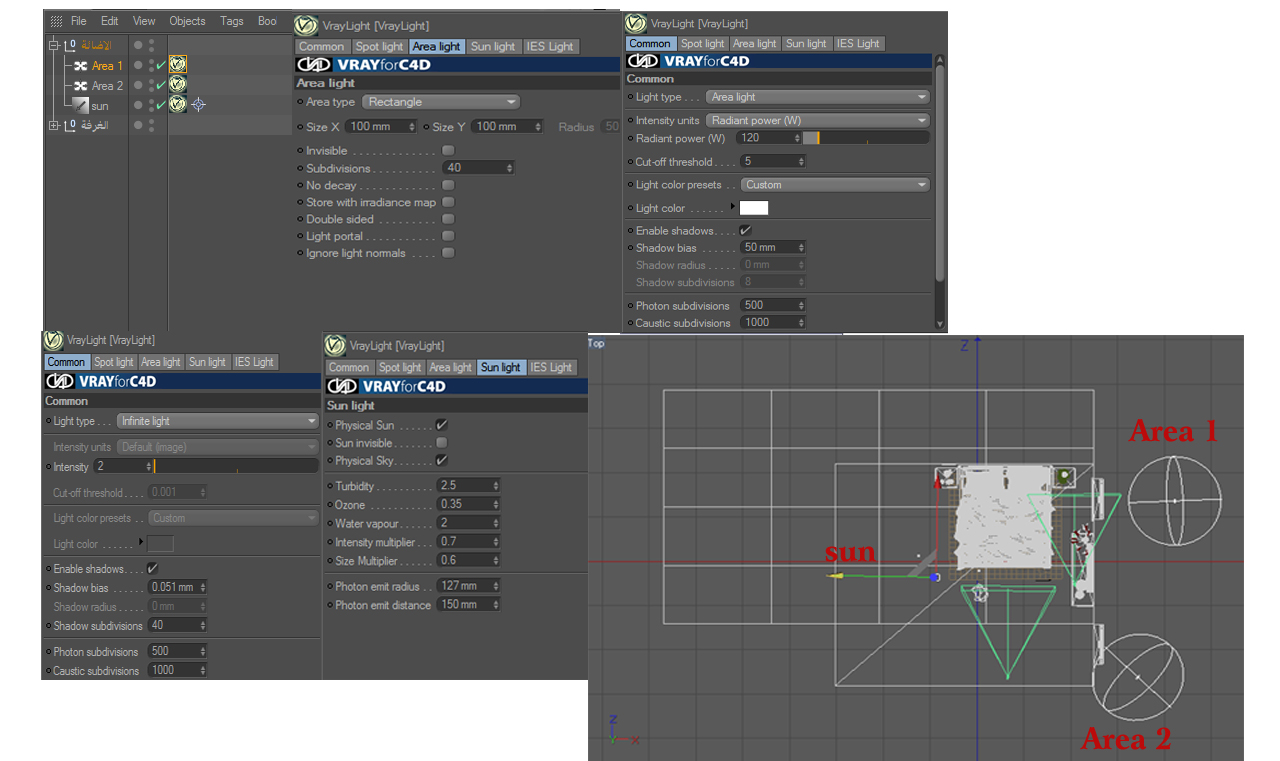This screenshot has width=1280, height=761.
Task: Enable the Double sided checkbox
Action: coord(448,219)
